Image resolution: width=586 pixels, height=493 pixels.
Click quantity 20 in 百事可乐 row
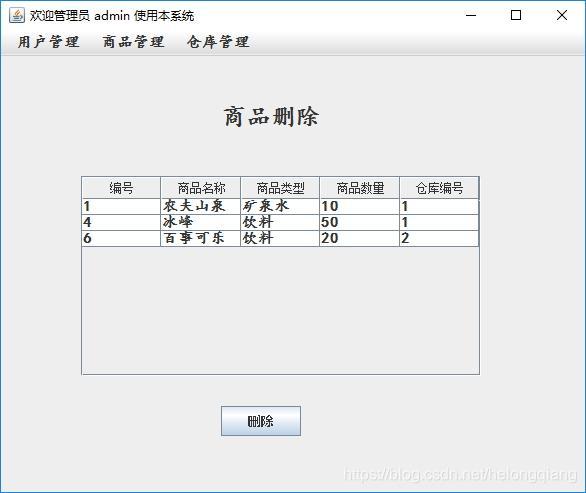tap(360, 238)
